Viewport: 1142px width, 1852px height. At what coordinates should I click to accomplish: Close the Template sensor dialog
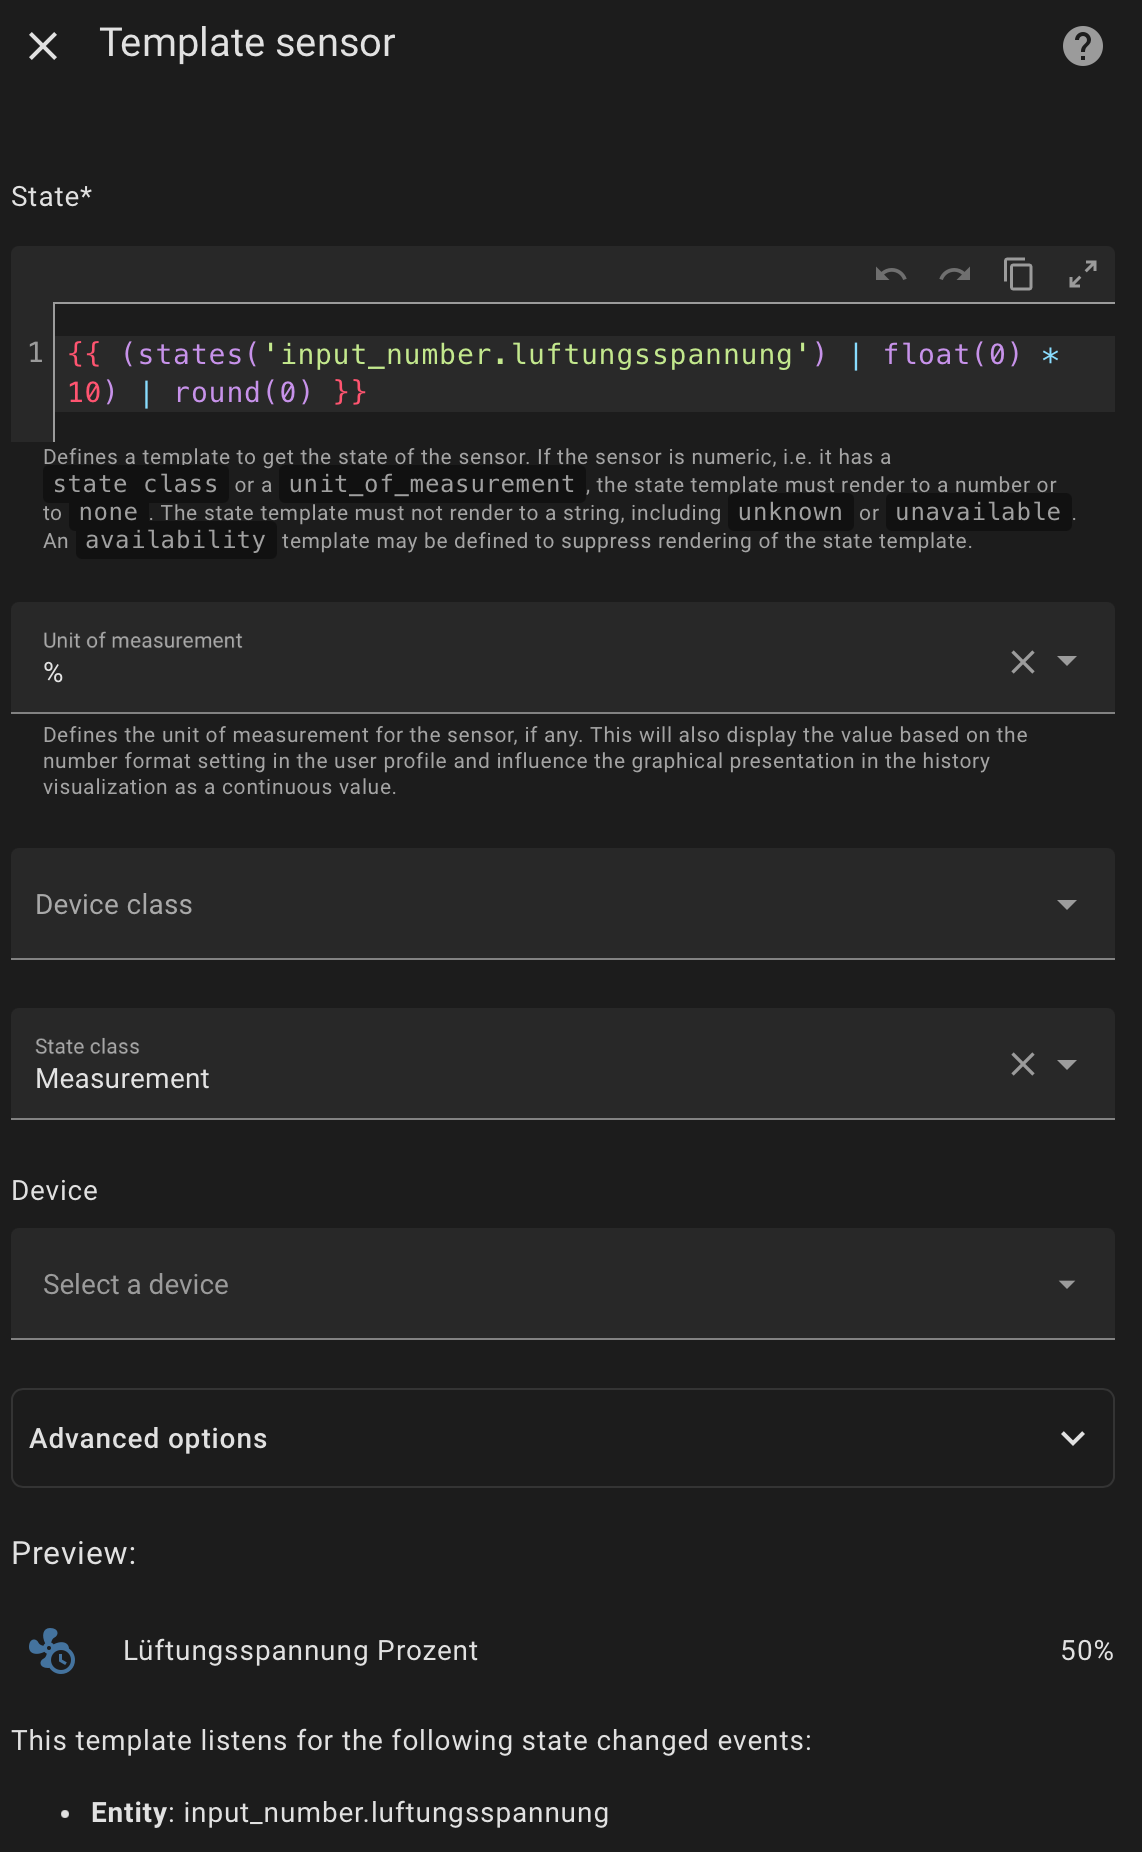[43, 45]
